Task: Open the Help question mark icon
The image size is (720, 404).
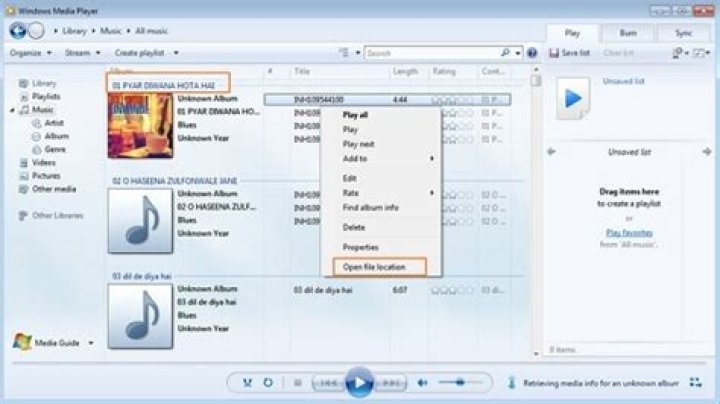Action: 532,53
